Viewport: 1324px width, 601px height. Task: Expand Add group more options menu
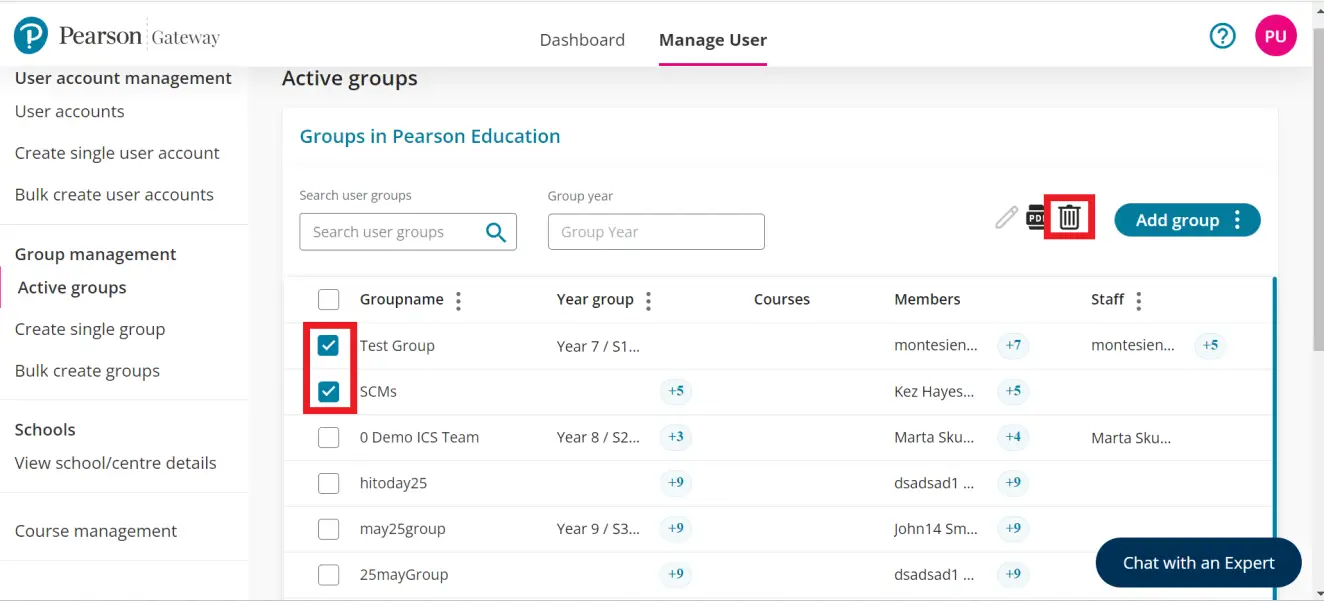click(1238, 220)
